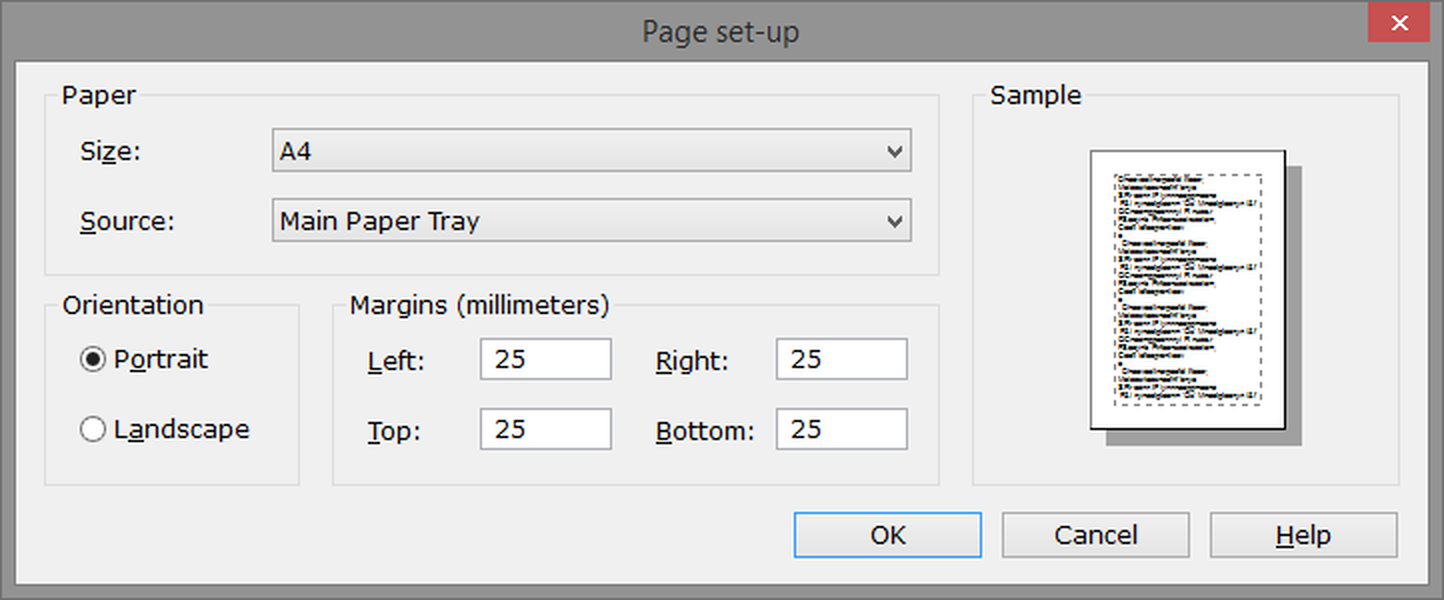Open the paper Size dropdown

591,152
